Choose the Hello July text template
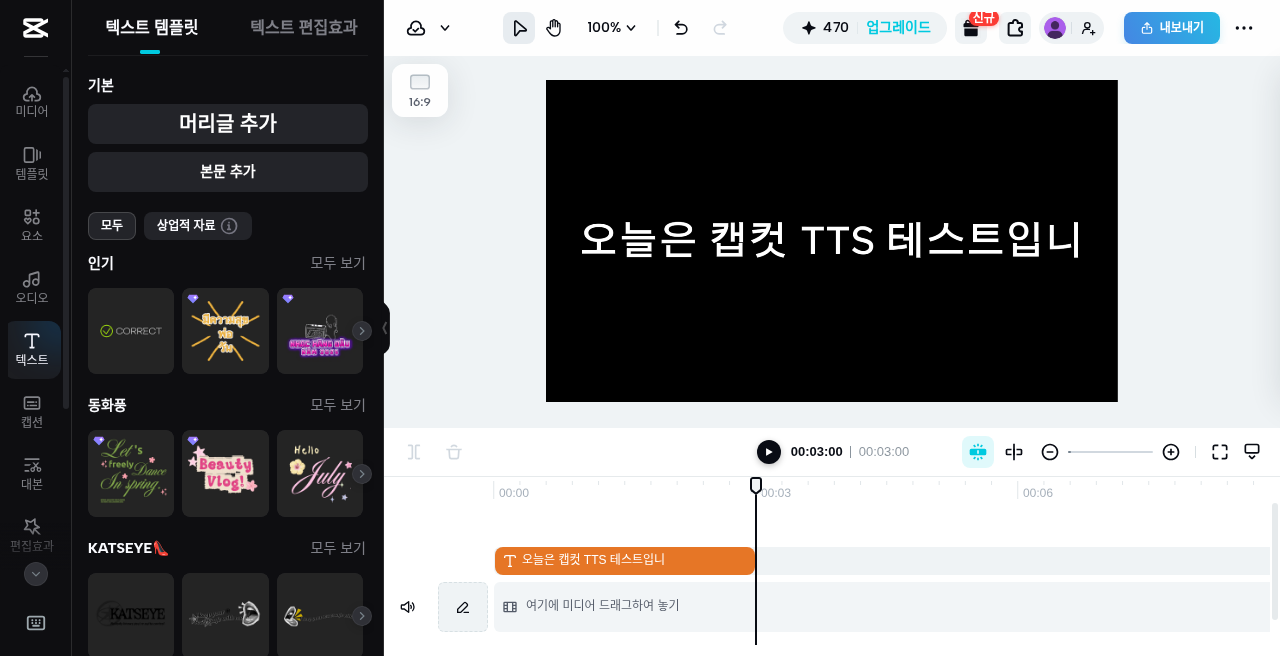The width and height of the screenshot is (1280, 656). (320, 474)
